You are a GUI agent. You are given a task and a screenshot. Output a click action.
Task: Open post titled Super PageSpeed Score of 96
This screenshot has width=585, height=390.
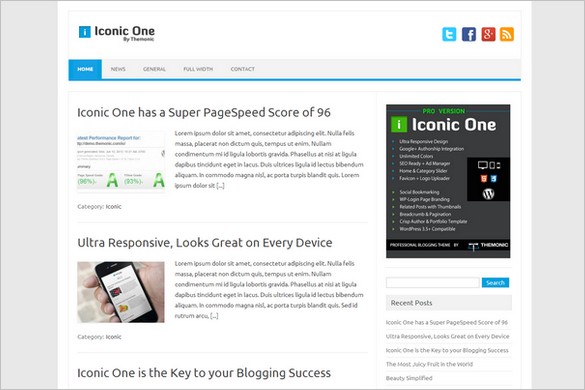(204, 112)
